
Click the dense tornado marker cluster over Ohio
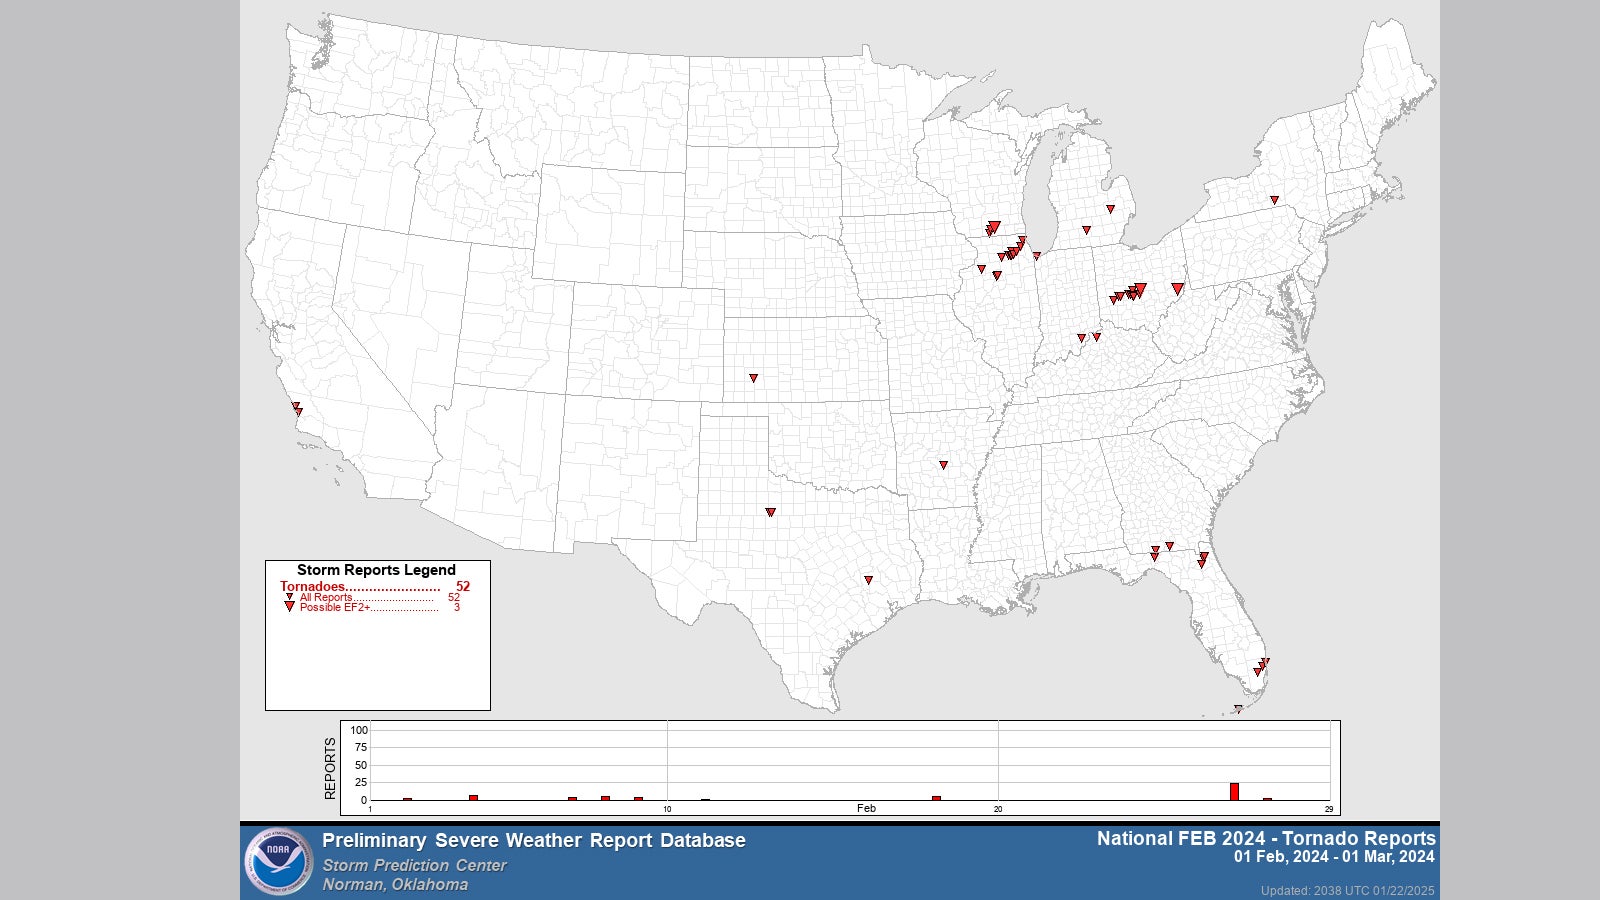(1133, 290)
